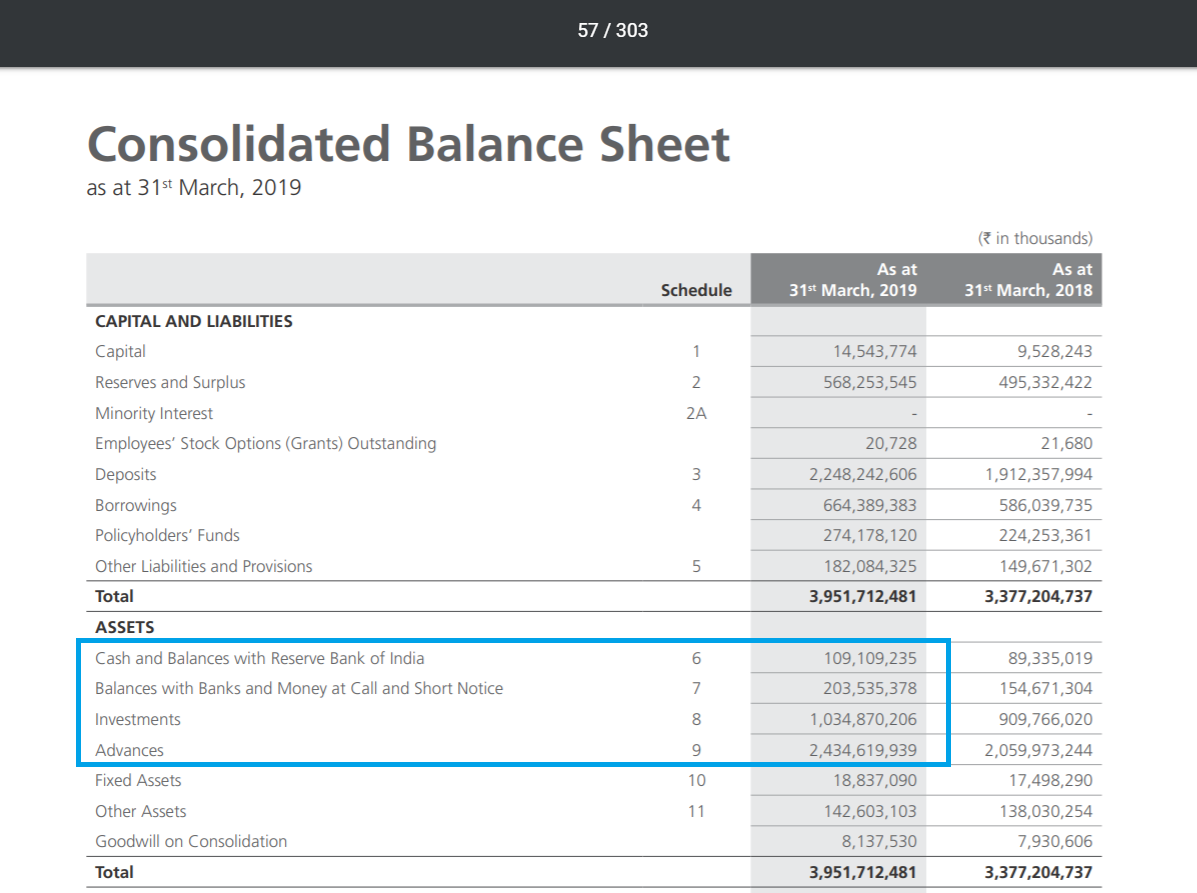The height and width of the screenshot is (893, 1197).
Task: Click the Goodwill on Consolidation label
Action: [x=190, y=841]
